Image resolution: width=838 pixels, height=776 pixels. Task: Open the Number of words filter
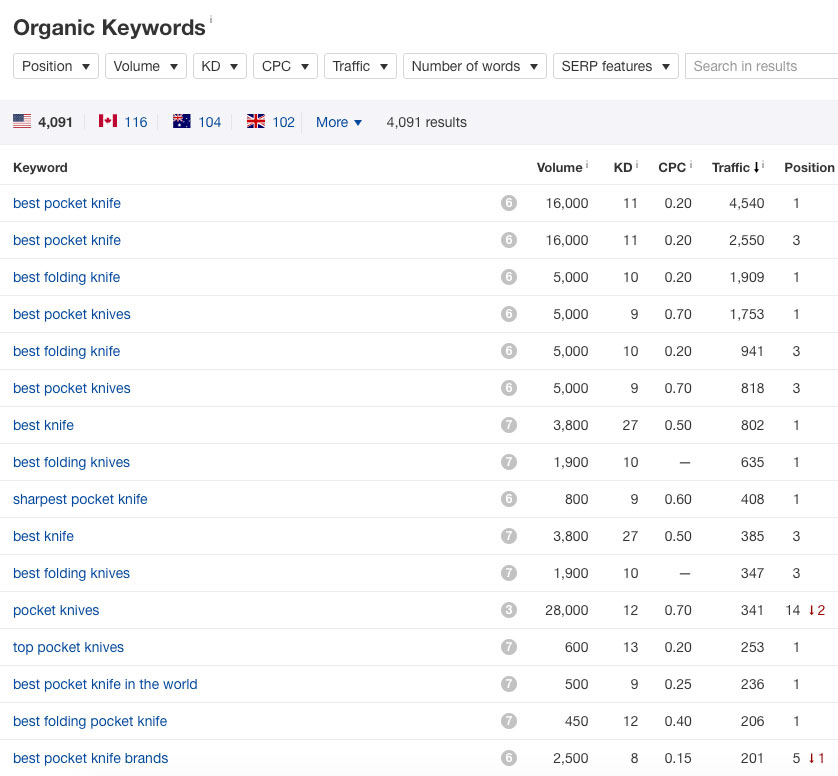(475, 66)
